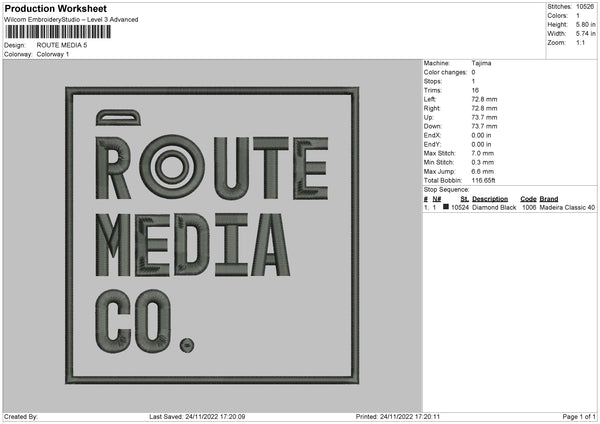Screen dimensions: 600x424
Task: Click the St. column header
Action: point(465,199)
